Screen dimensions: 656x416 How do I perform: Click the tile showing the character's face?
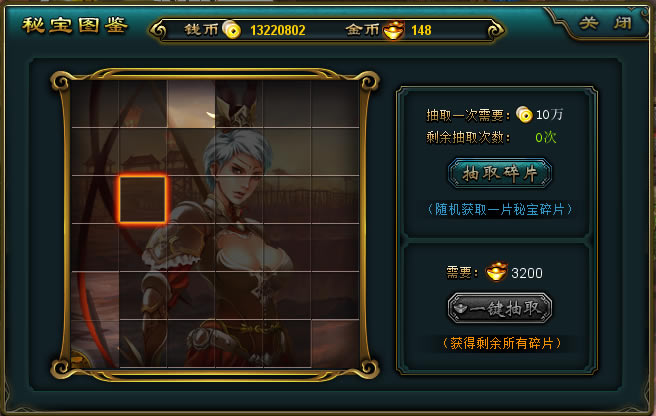coord(239,199)
